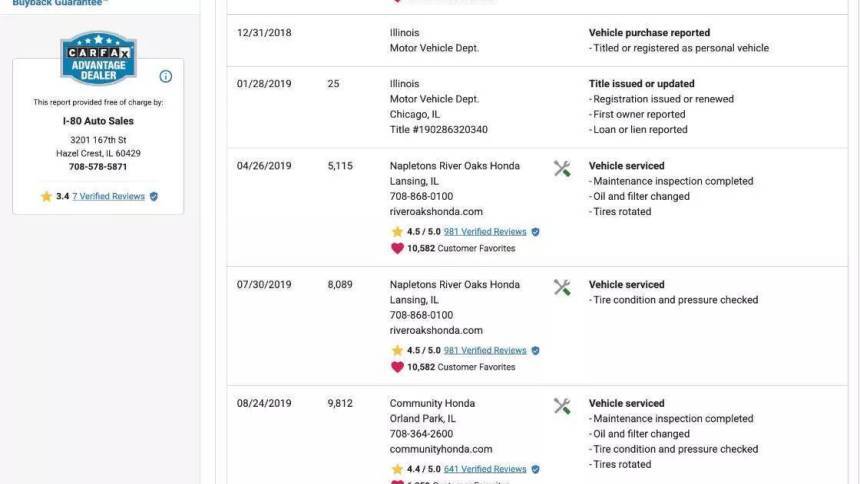Click the 01/28/2019 Title issued or updated row

(x=537, y=106)
